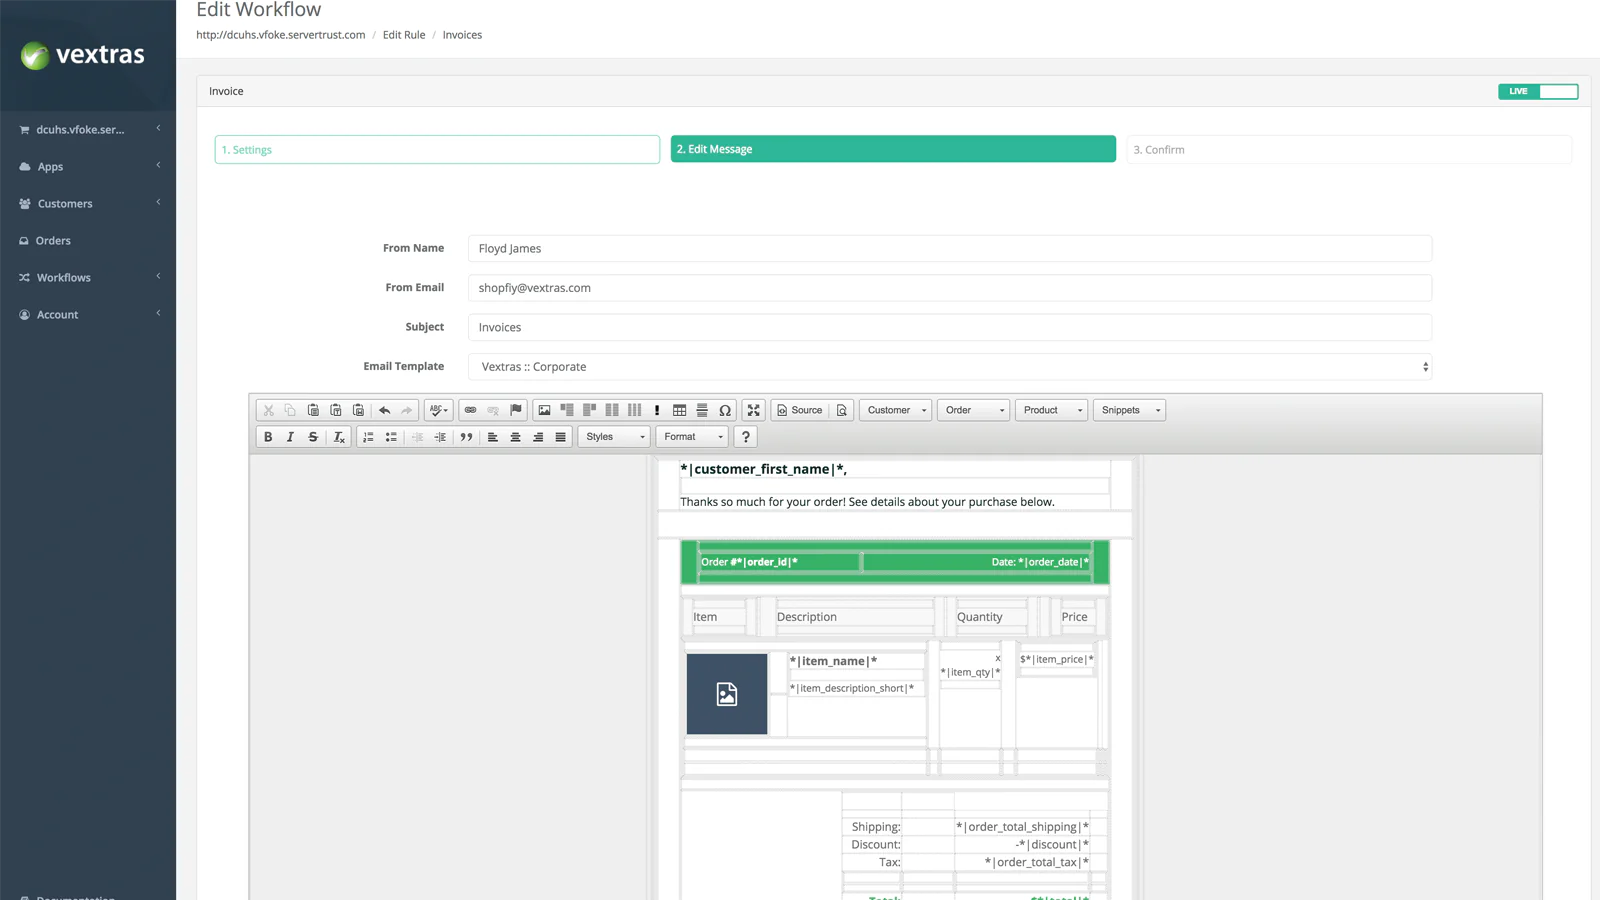Expand the Customers sidebar menu
The image size is (1600, 900).
coord(88,203)
